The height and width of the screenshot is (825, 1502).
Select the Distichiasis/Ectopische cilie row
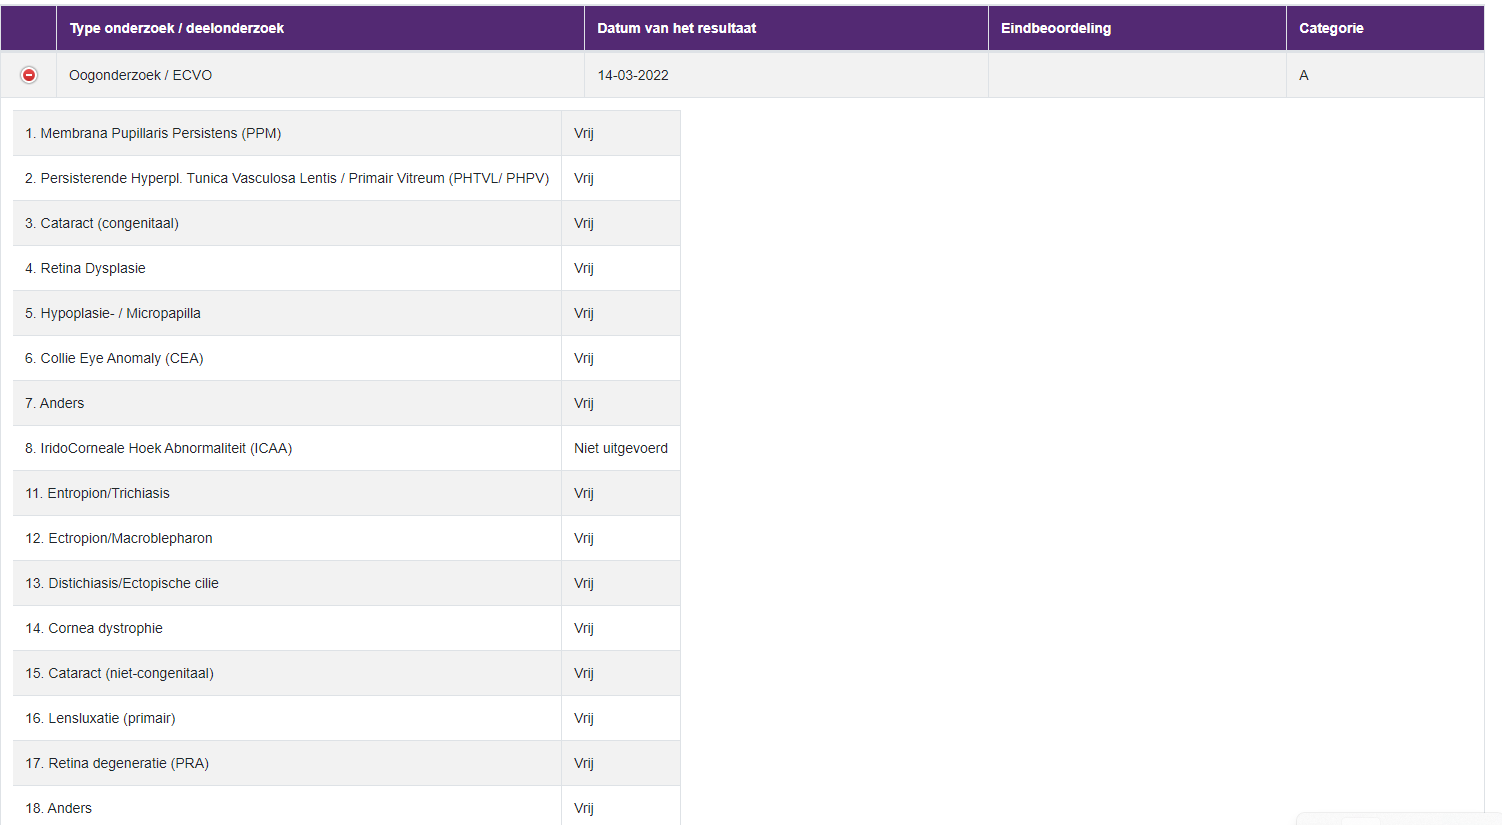coord(122,583)
